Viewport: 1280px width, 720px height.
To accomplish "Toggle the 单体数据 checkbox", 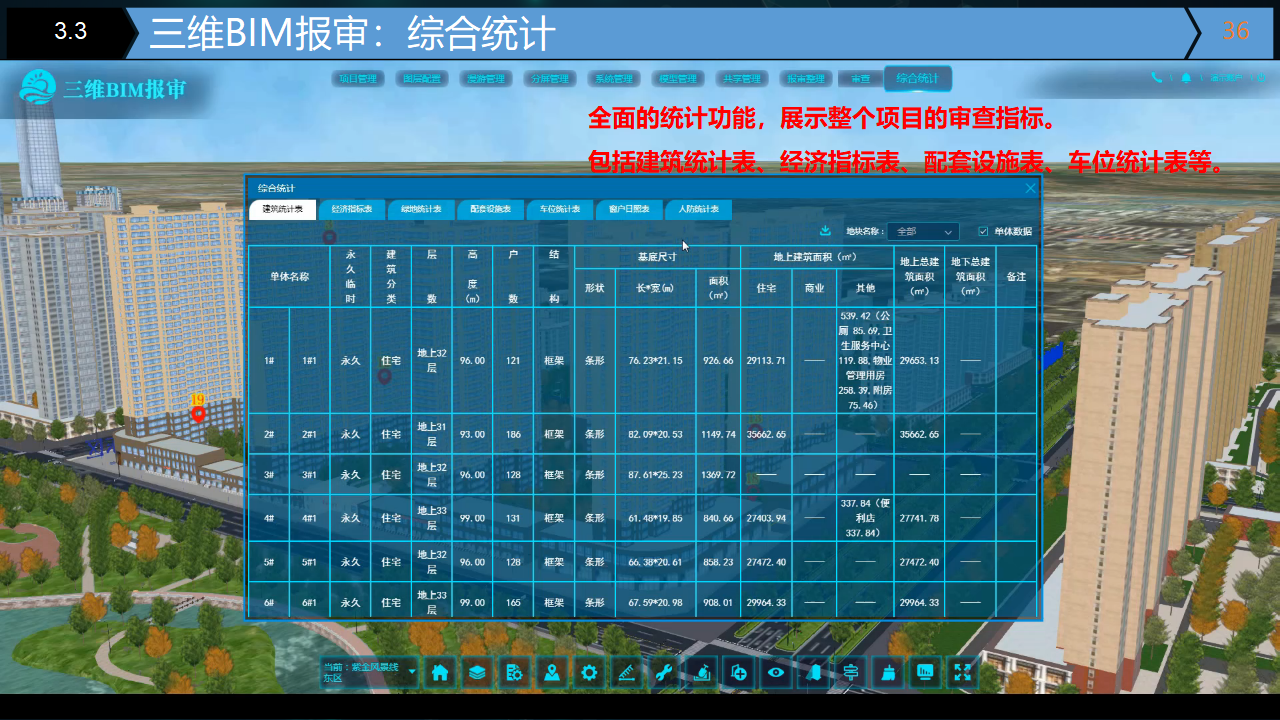I will point(983,231).
